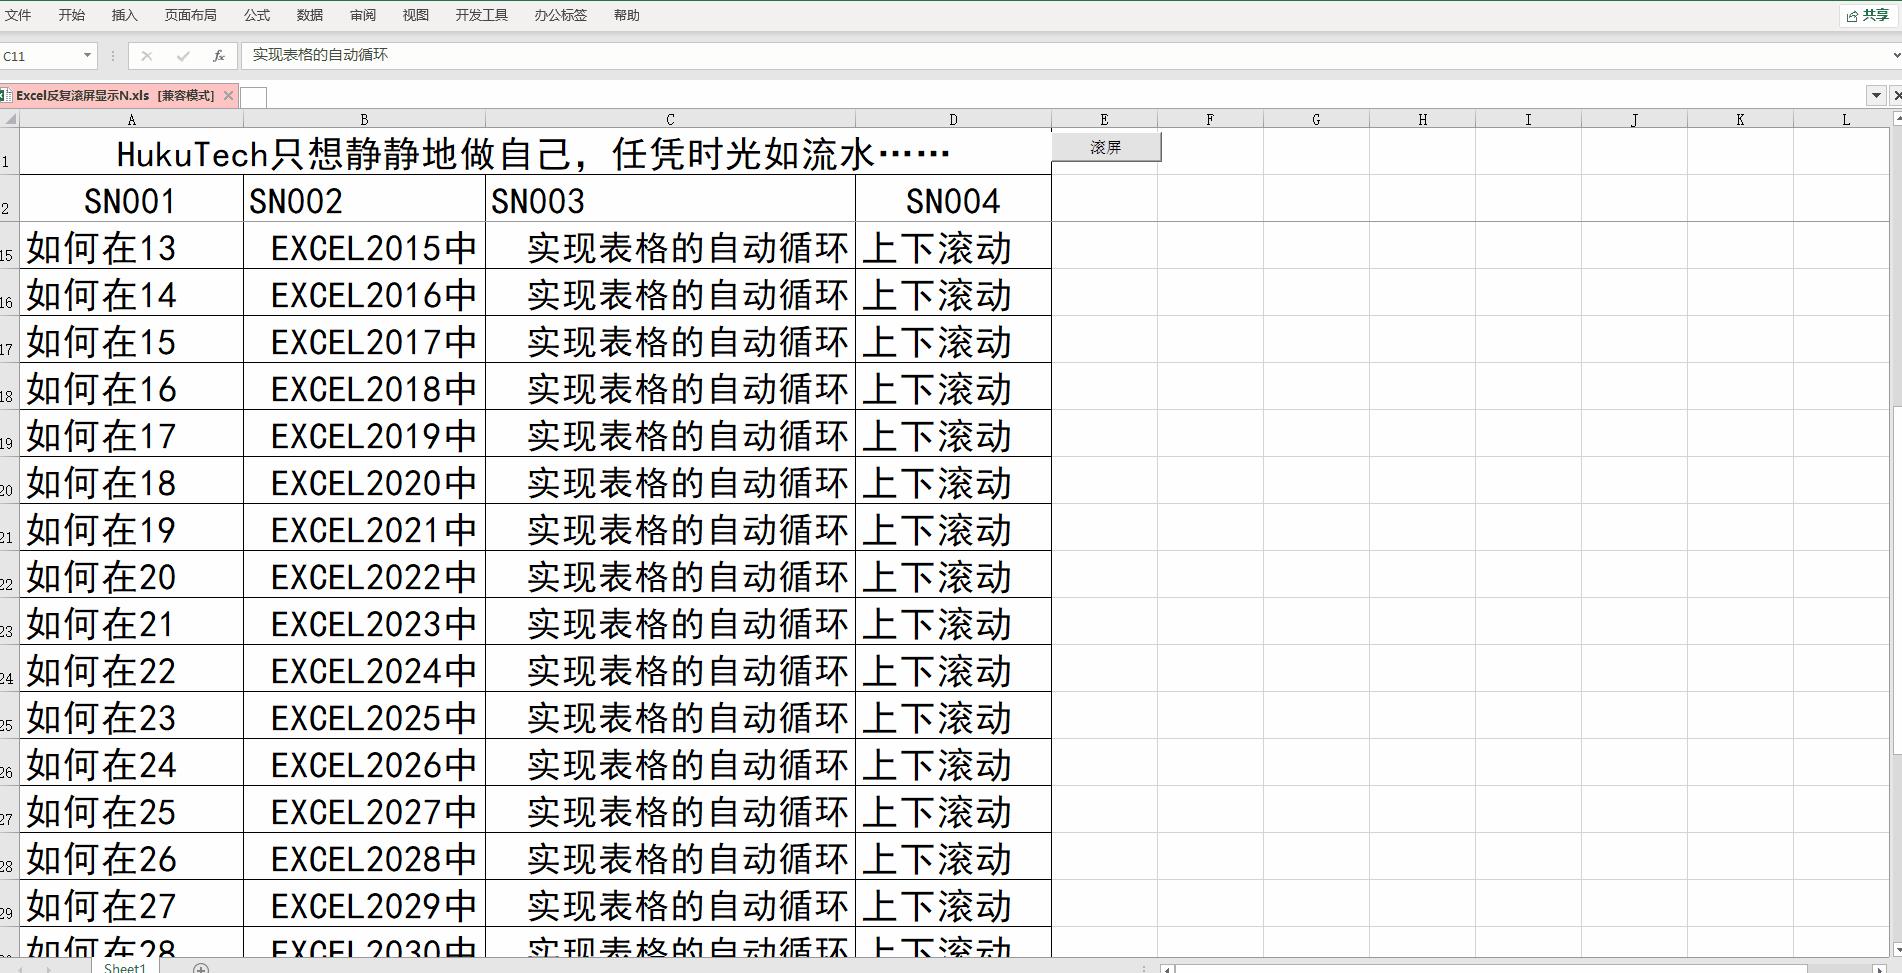
Task: Close the Excel反复滚屏显示N.xls document tab
Action: pyautogui.click(x=229, y=95)
